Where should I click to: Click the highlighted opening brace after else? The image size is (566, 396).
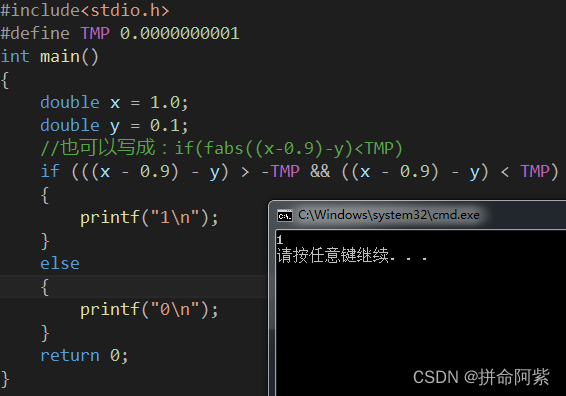[x=45, y=287]
